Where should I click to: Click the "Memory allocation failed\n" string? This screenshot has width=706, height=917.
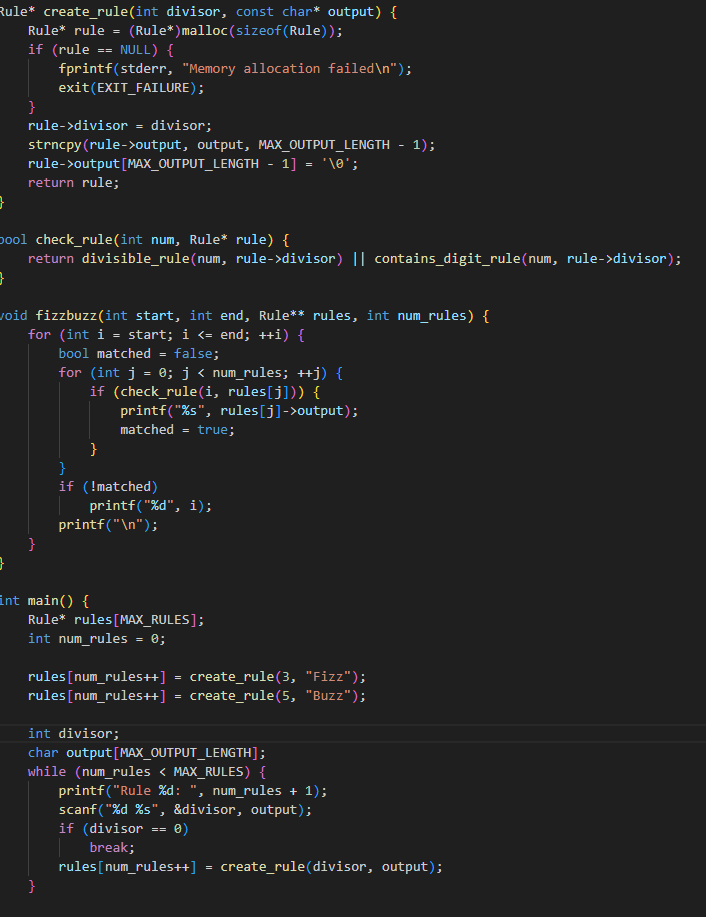(x=290, y=68)
